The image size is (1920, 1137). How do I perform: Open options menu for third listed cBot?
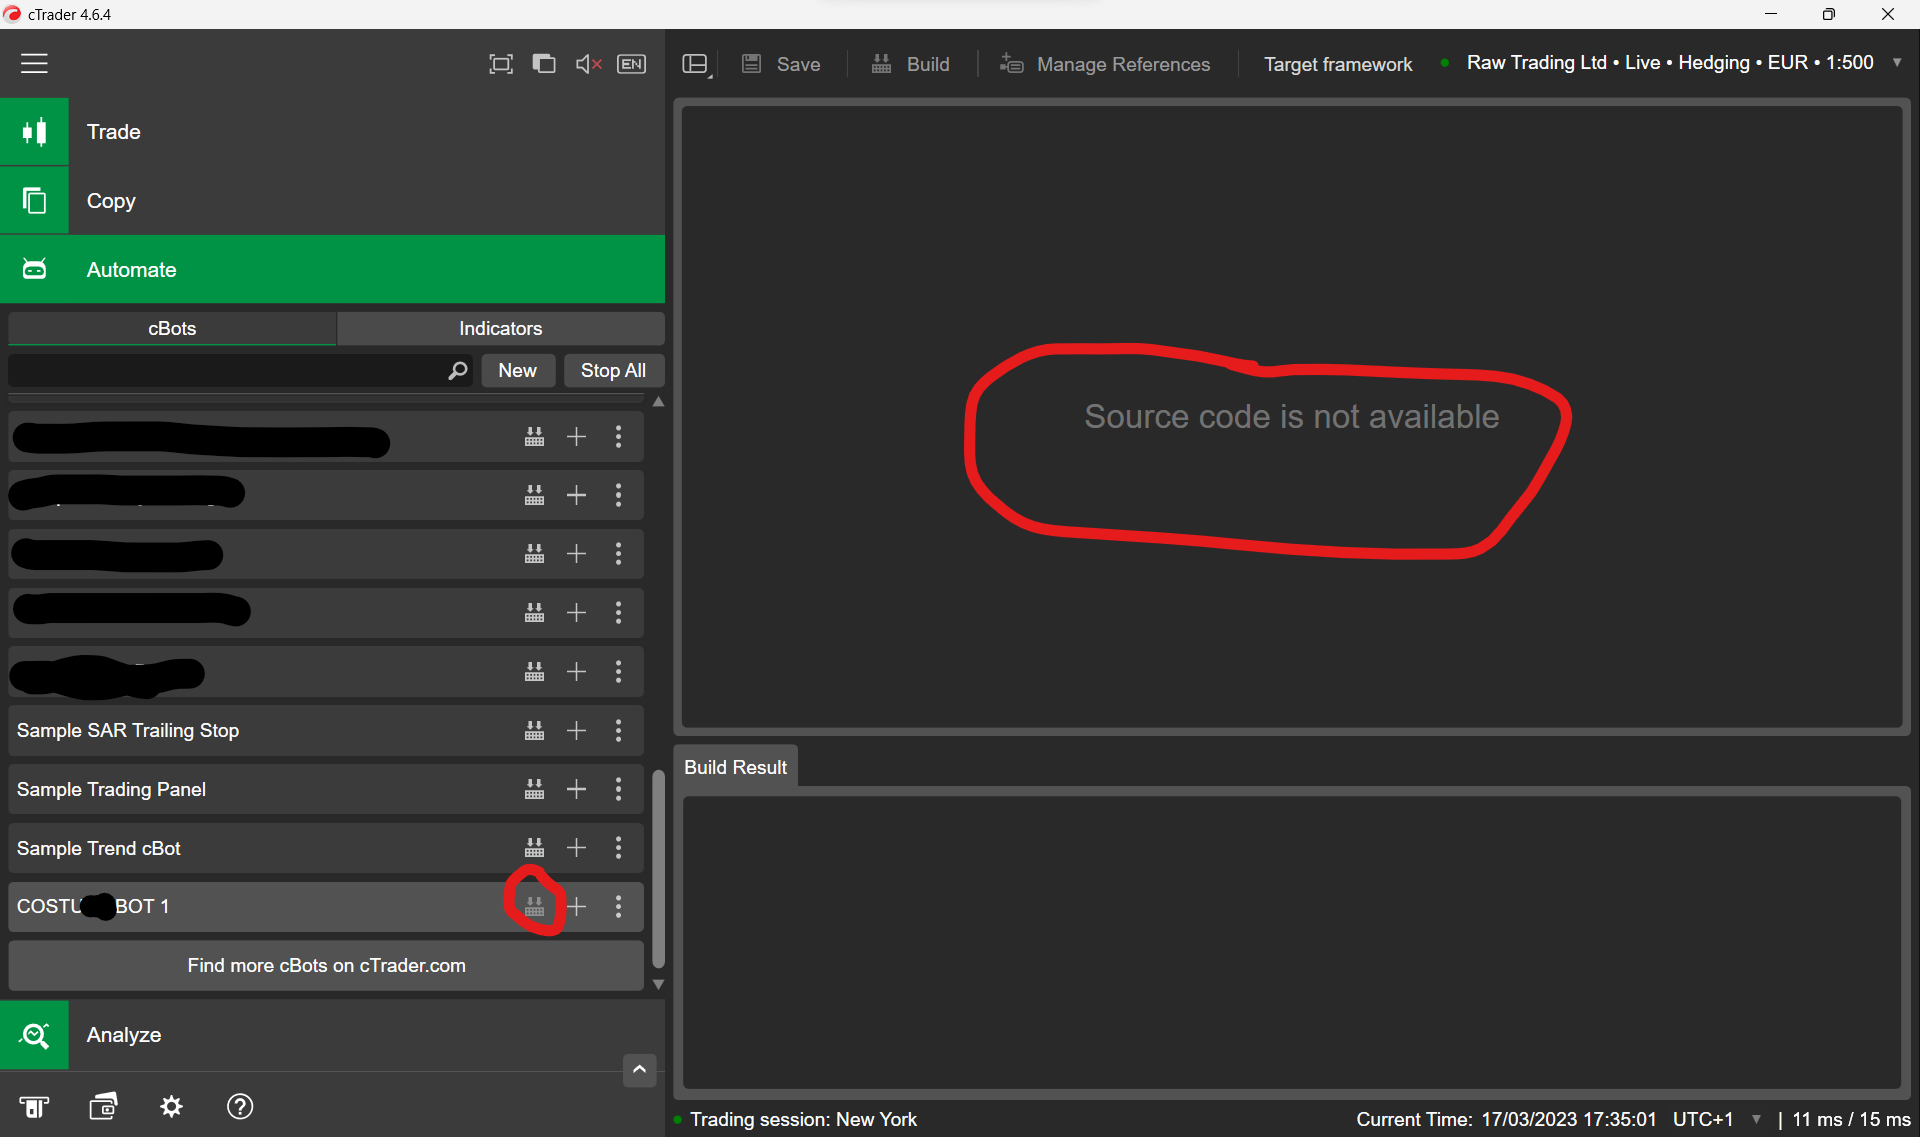(x=618, y=554)
